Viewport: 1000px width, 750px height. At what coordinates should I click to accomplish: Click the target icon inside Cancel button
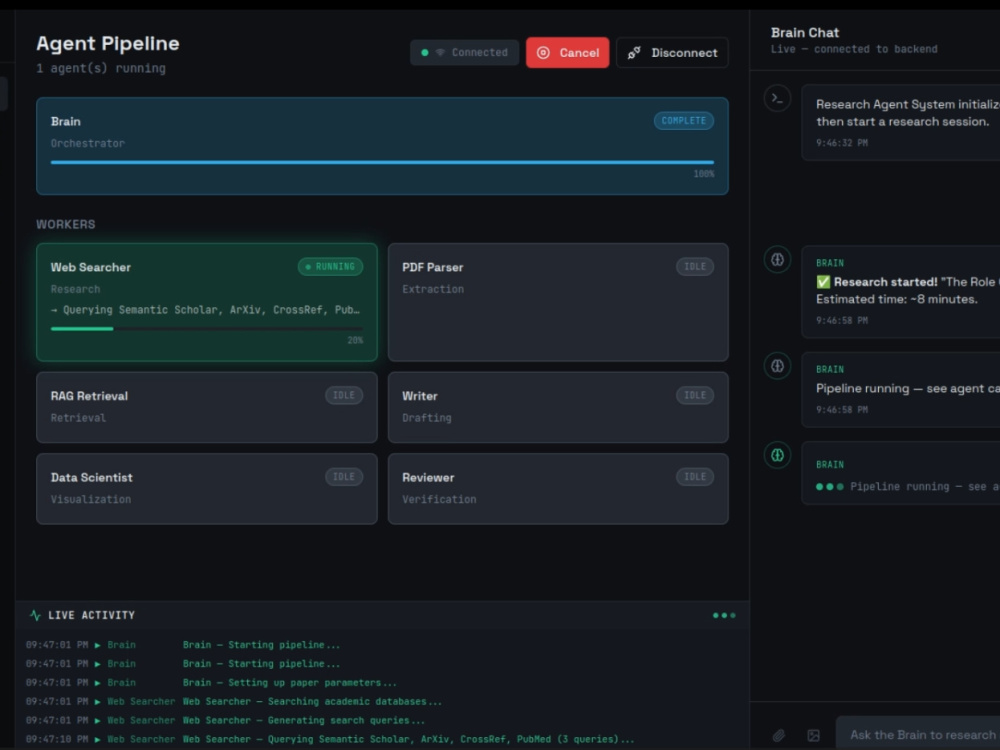[543, 53]
